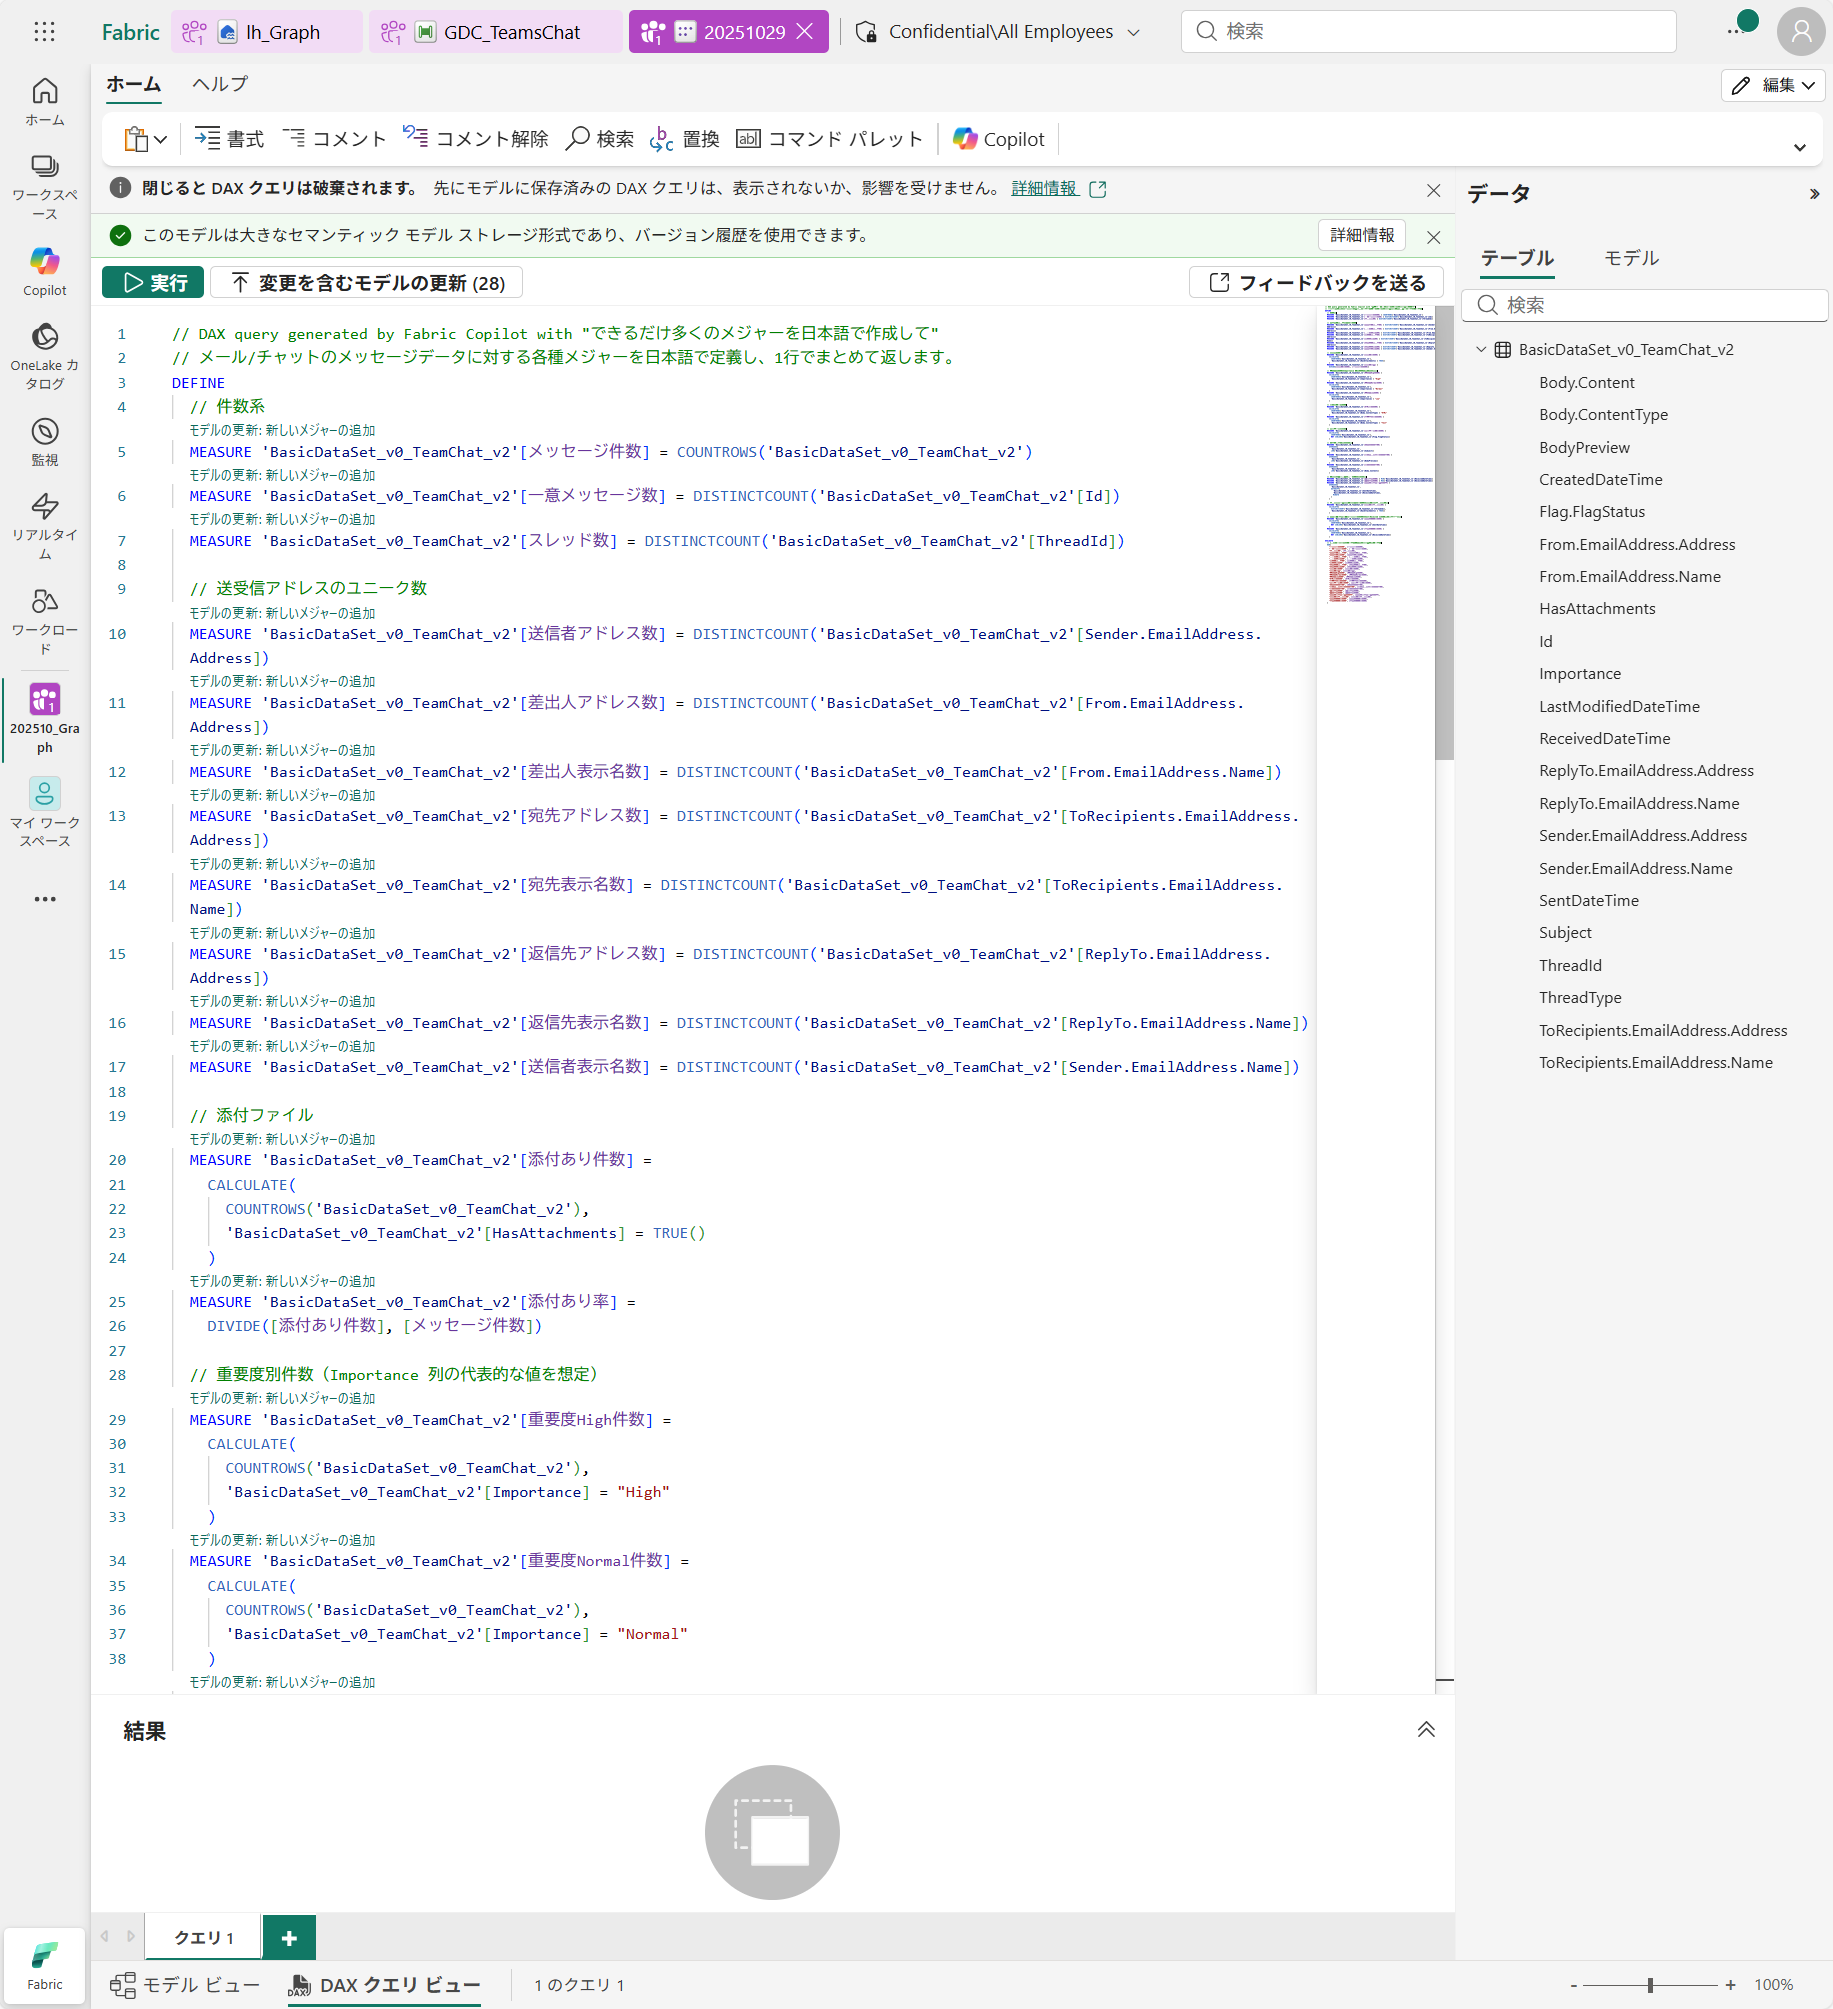Image resolution: width=1833 pixels, height=2009 pixels.
Task: Switch to モデル tab in data pane
Action: click(x=1631, y=258)
